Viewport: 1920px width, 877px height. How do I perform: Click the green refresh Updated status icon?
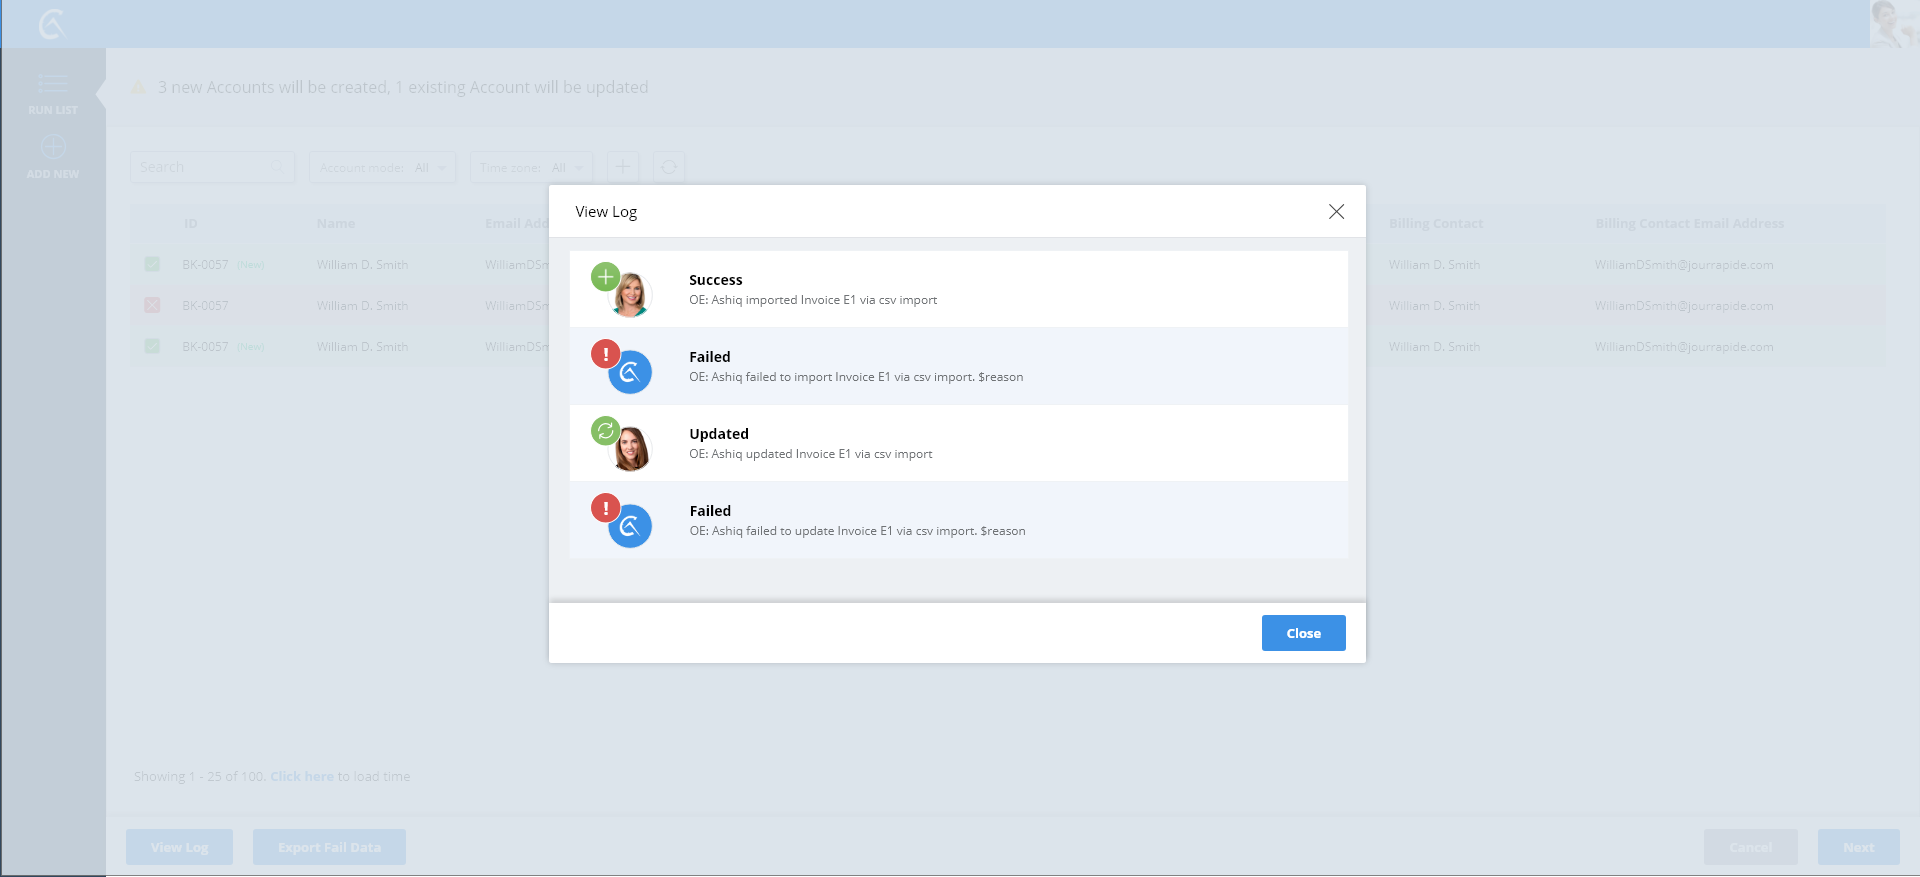605,431
